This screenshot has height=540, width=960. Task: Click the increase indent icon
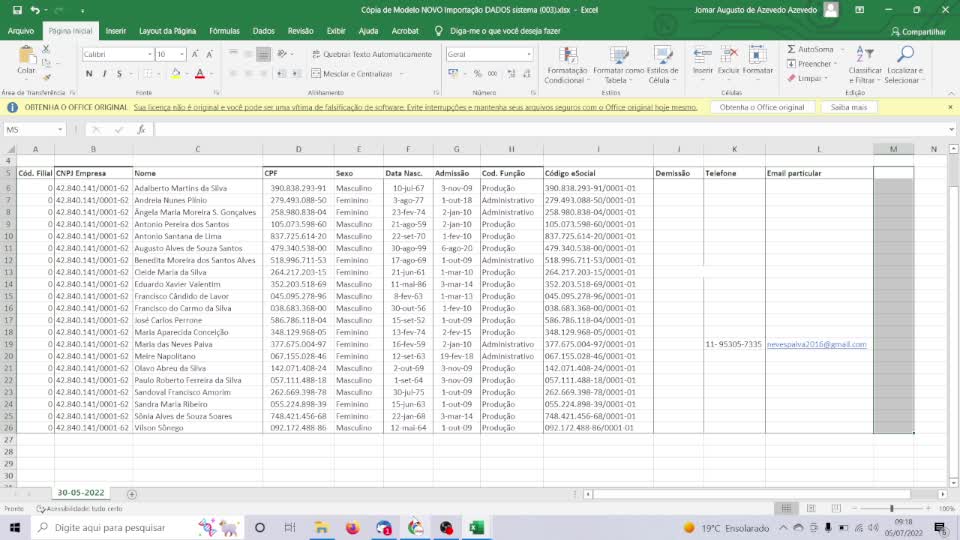pyautogui.click(x=296, y=73)
